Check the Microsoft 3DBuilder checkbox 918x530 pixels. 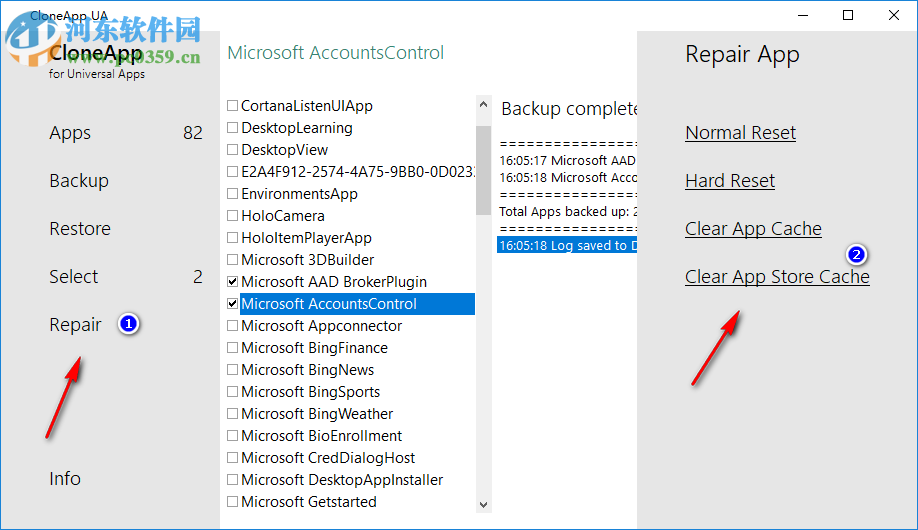pos(233,260)
